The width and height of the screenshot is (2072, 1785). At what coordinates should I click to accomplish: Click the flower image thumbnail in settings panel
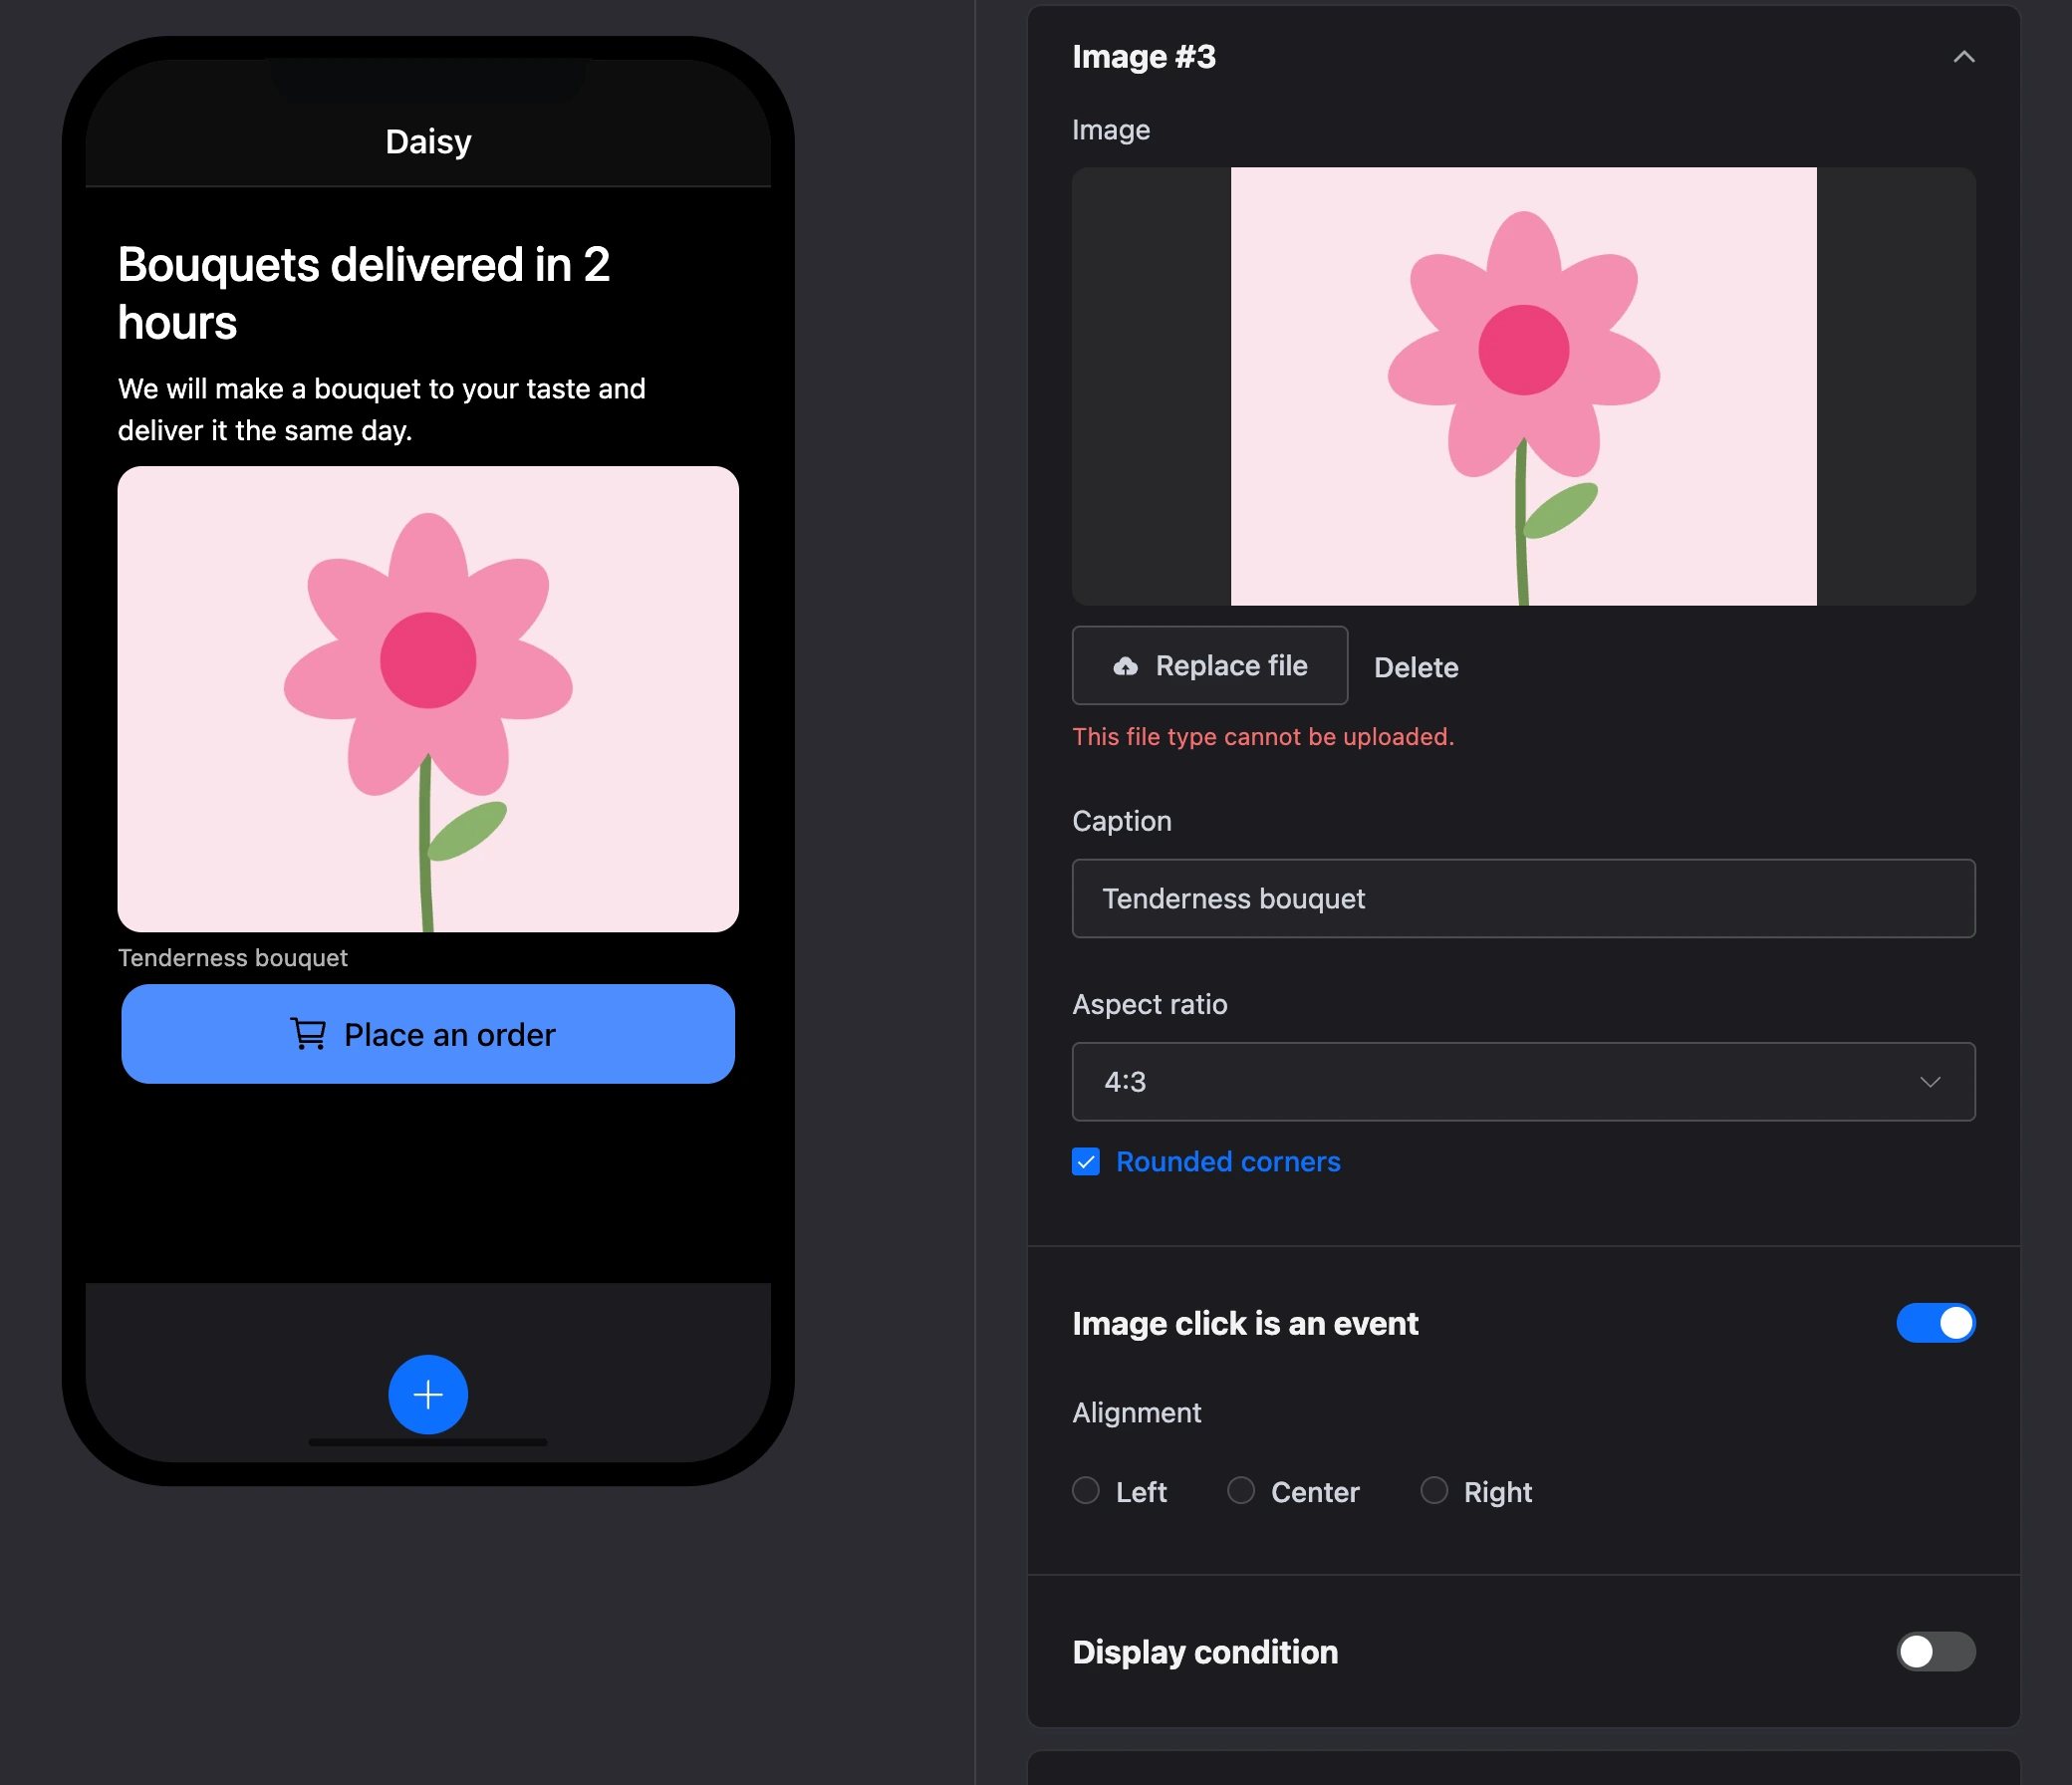coord(1522,386)
